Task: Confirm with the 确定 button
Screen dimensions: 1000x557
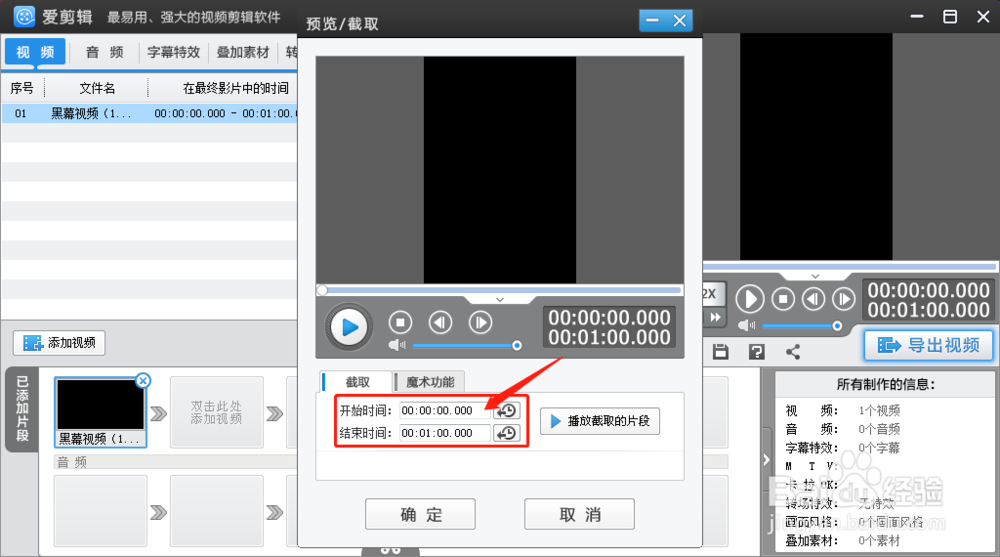Action: click(420, 514)
